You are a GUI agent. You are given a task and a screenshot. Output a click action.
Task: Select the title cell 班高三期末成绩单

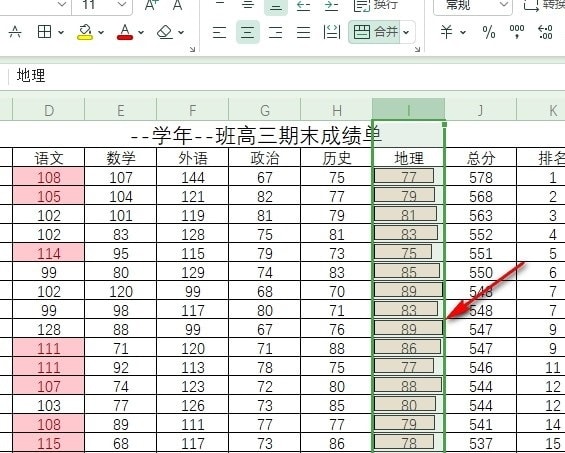point(257,136)
